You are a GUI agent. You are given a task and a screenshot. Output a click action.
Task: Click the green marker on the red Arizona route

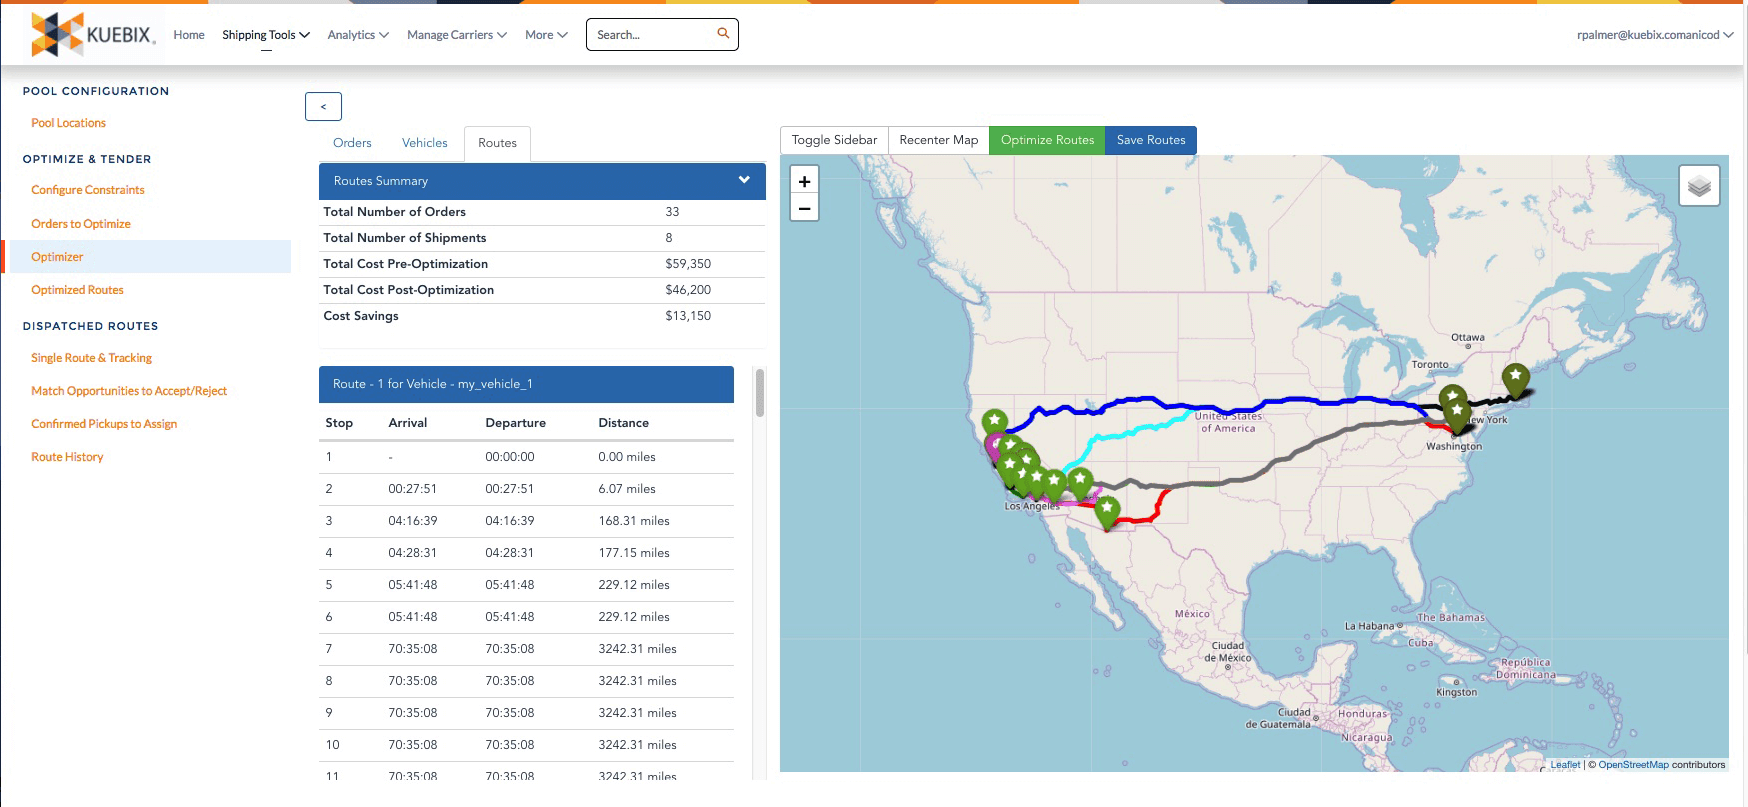point(1107,510)
